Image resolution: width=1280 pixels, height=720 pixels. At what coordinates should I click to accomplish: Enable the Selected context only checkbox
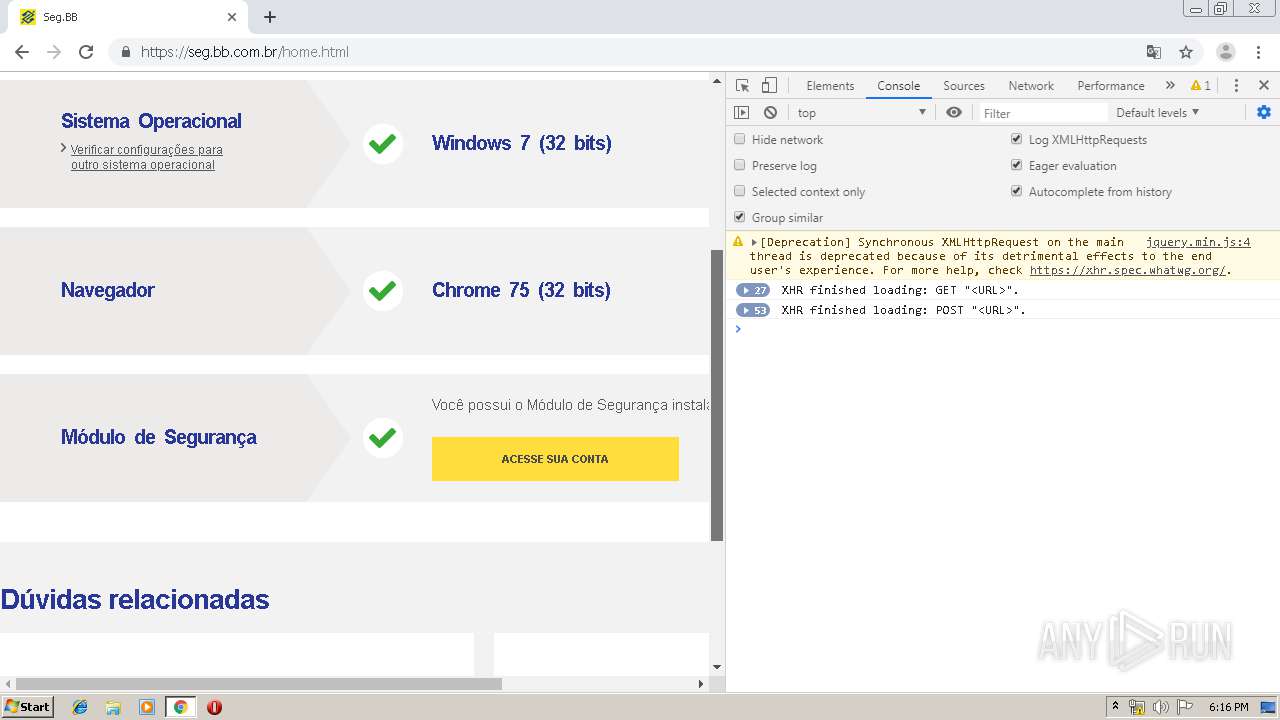click(x=740, y=191)
